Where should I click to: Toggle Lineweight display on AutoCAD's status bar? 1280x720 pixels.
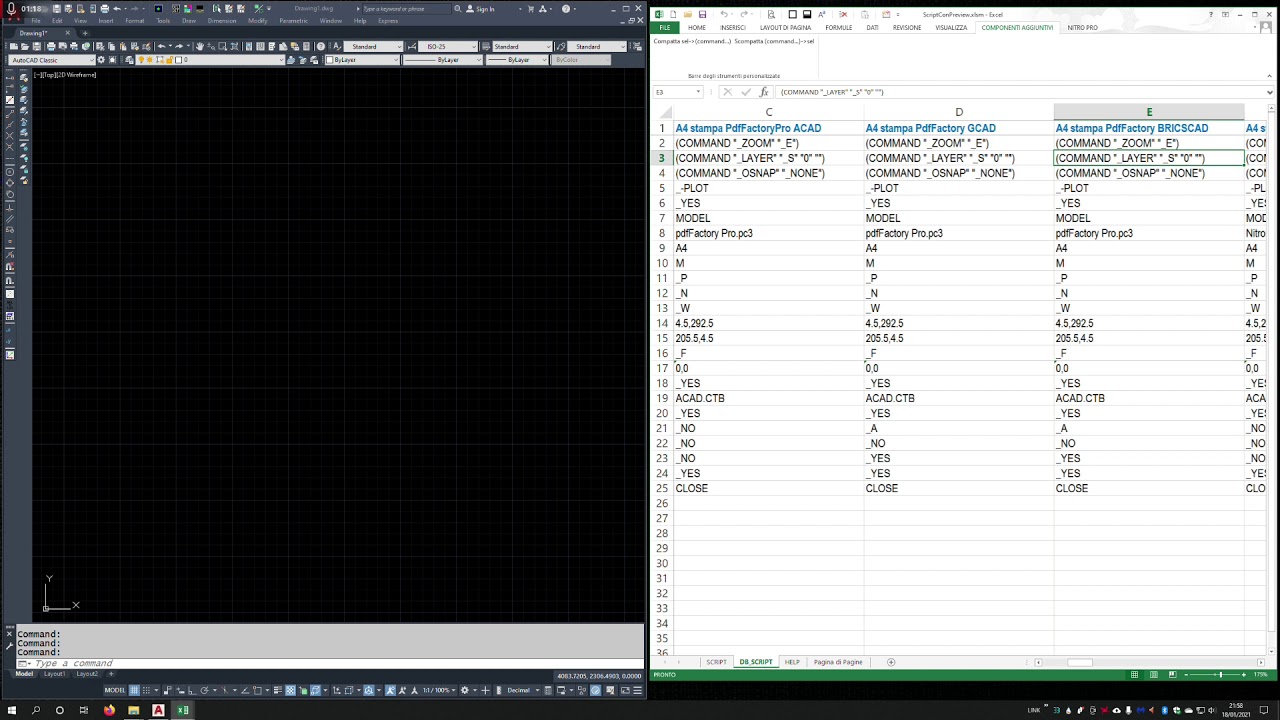pos(277,690)
